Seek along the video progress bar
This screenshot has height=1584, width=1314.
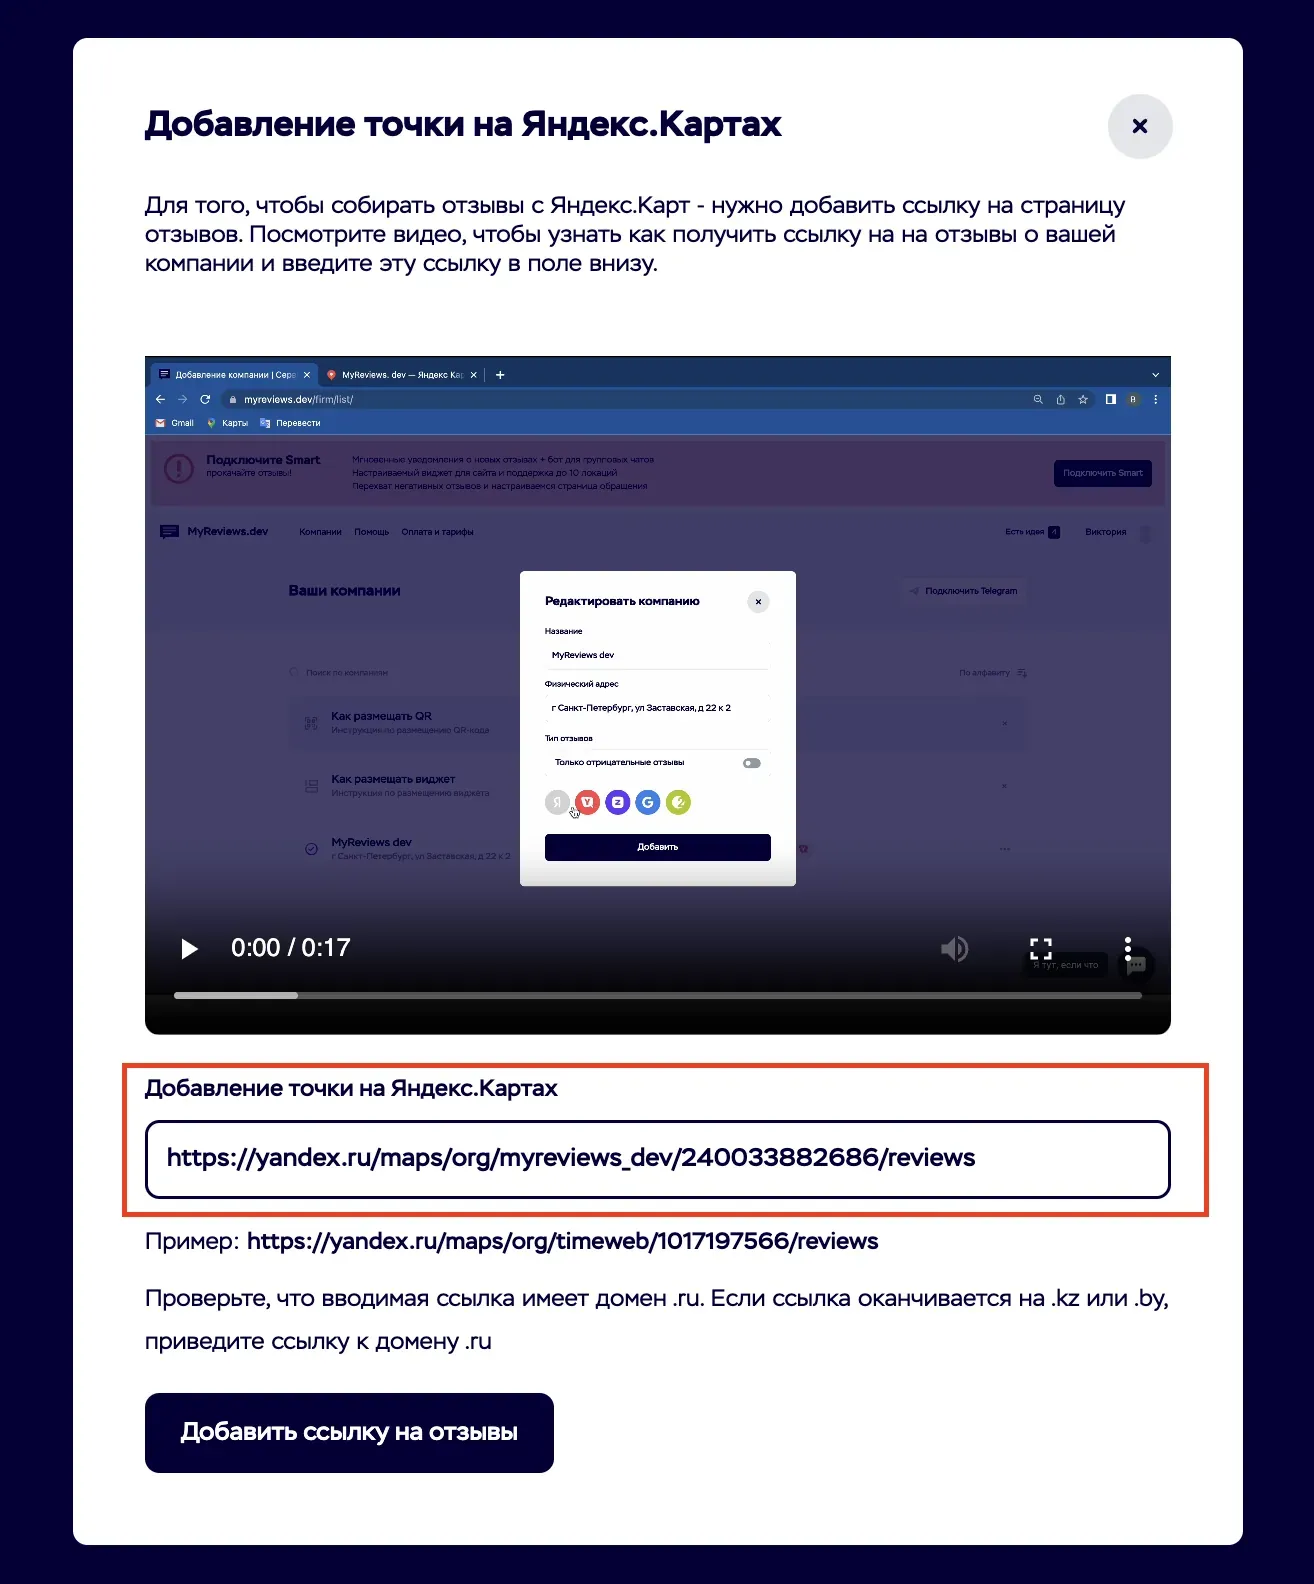[x=657, y=995]
